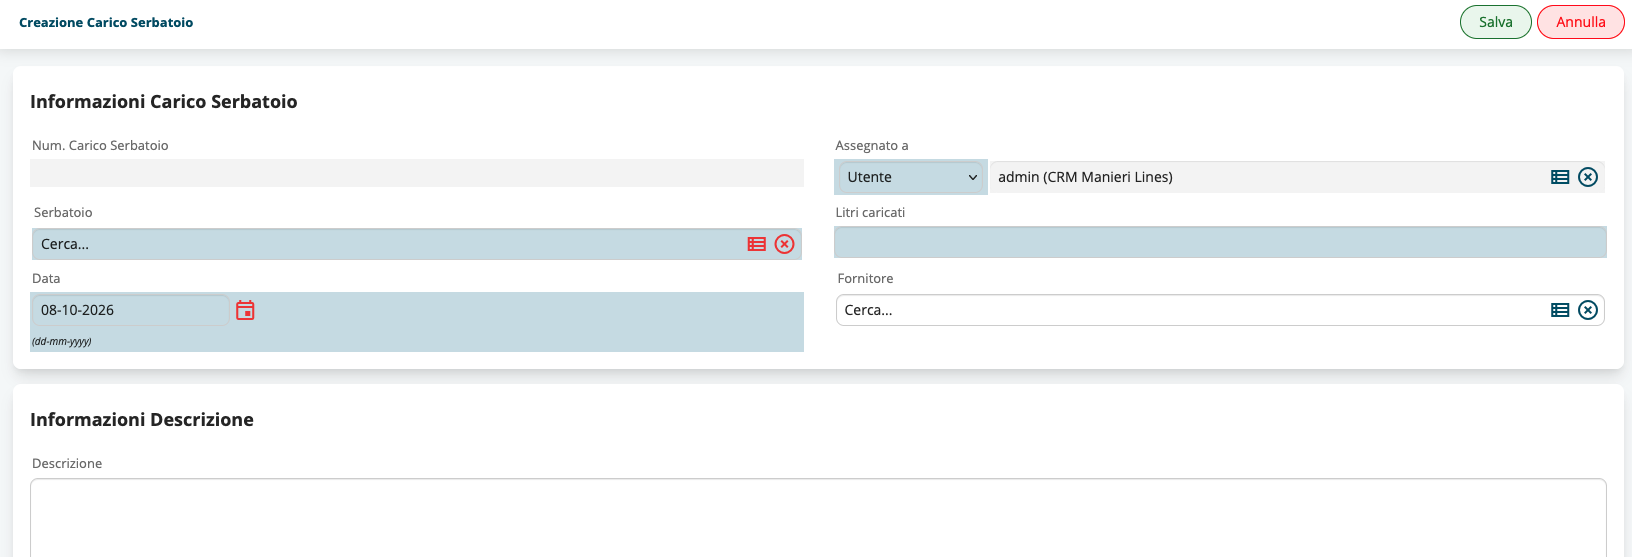Click the (dd-mm-yyyy) format hint
This screenshot has width=1632, height=557.
tap(62, 341)
